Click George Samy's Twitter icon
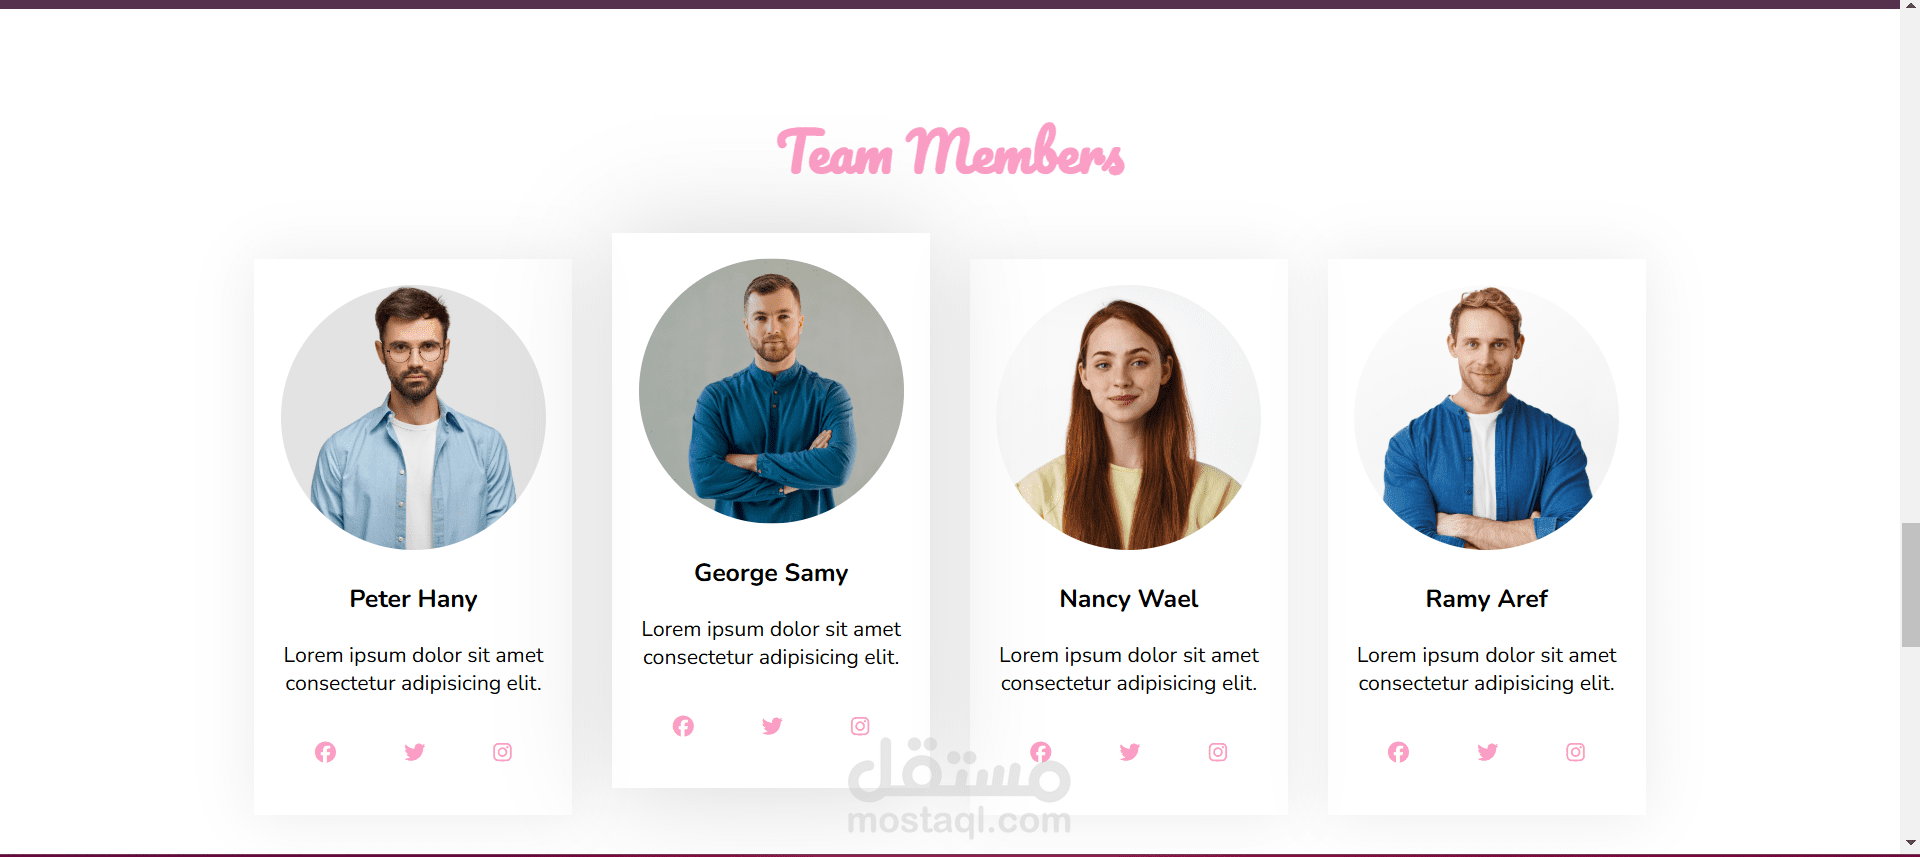This screenshot has height=857, width=1920. click(772, 726)
